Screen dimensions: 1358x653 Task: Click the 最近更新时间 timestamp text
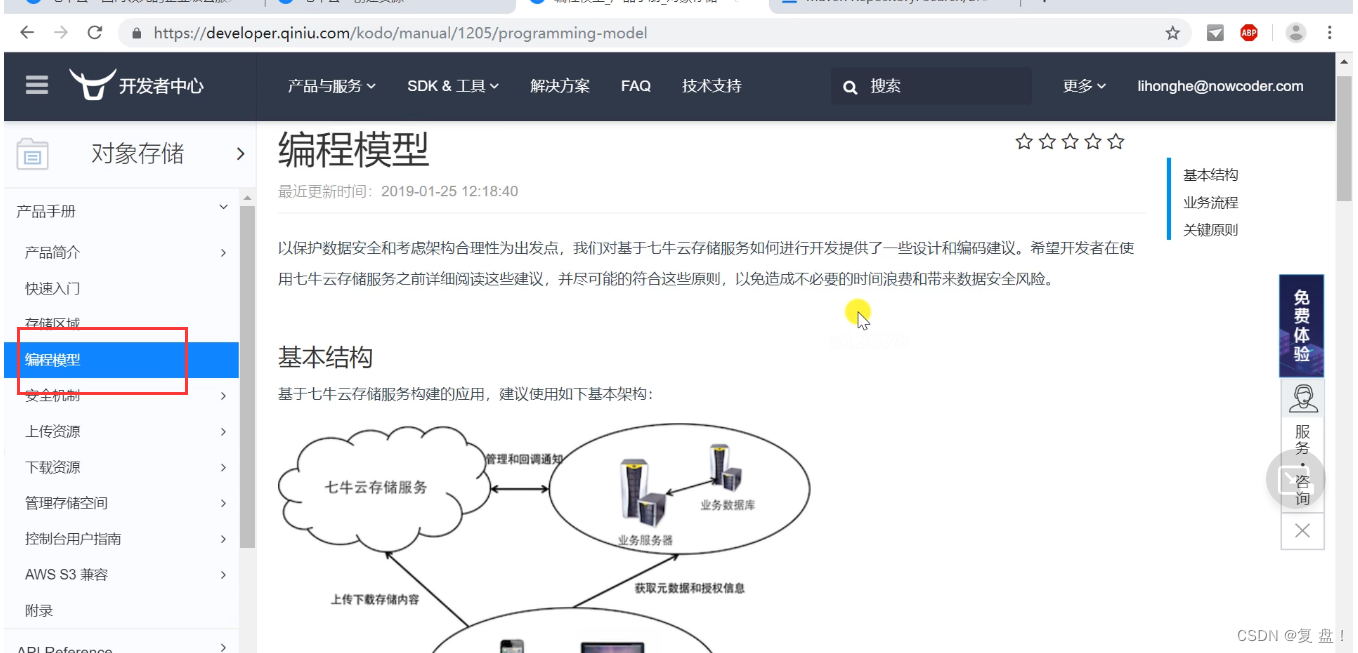tap(398, 191)
